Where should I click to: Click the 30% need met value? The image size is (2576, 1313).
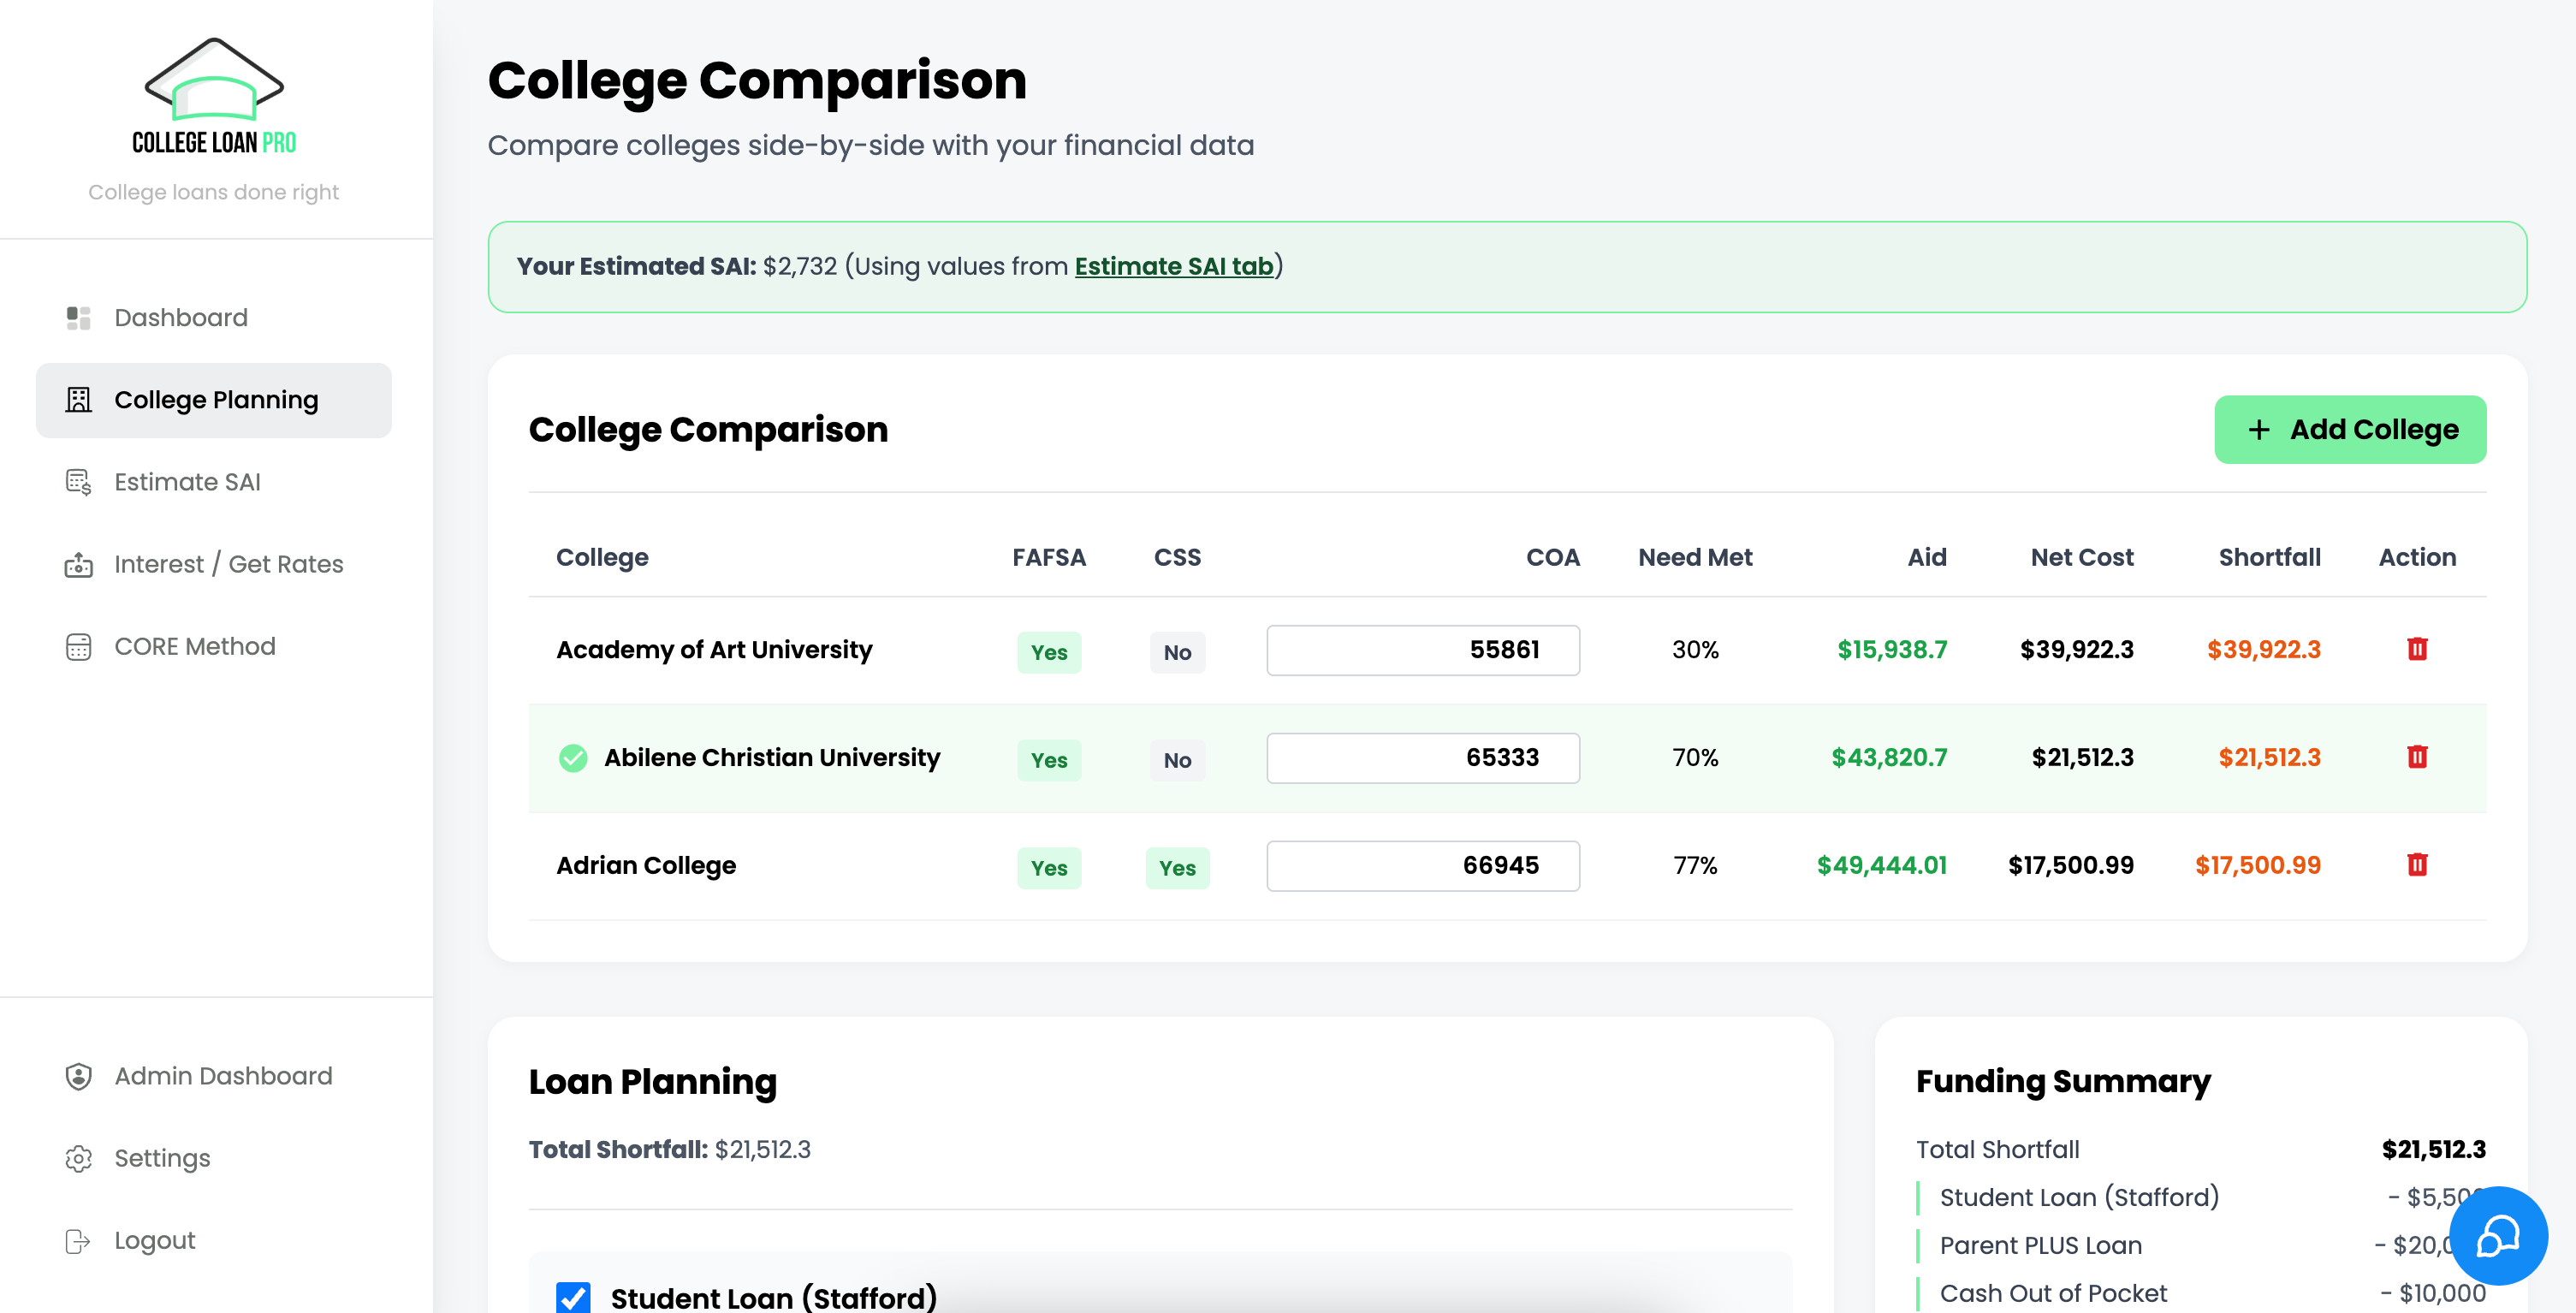1695,650
